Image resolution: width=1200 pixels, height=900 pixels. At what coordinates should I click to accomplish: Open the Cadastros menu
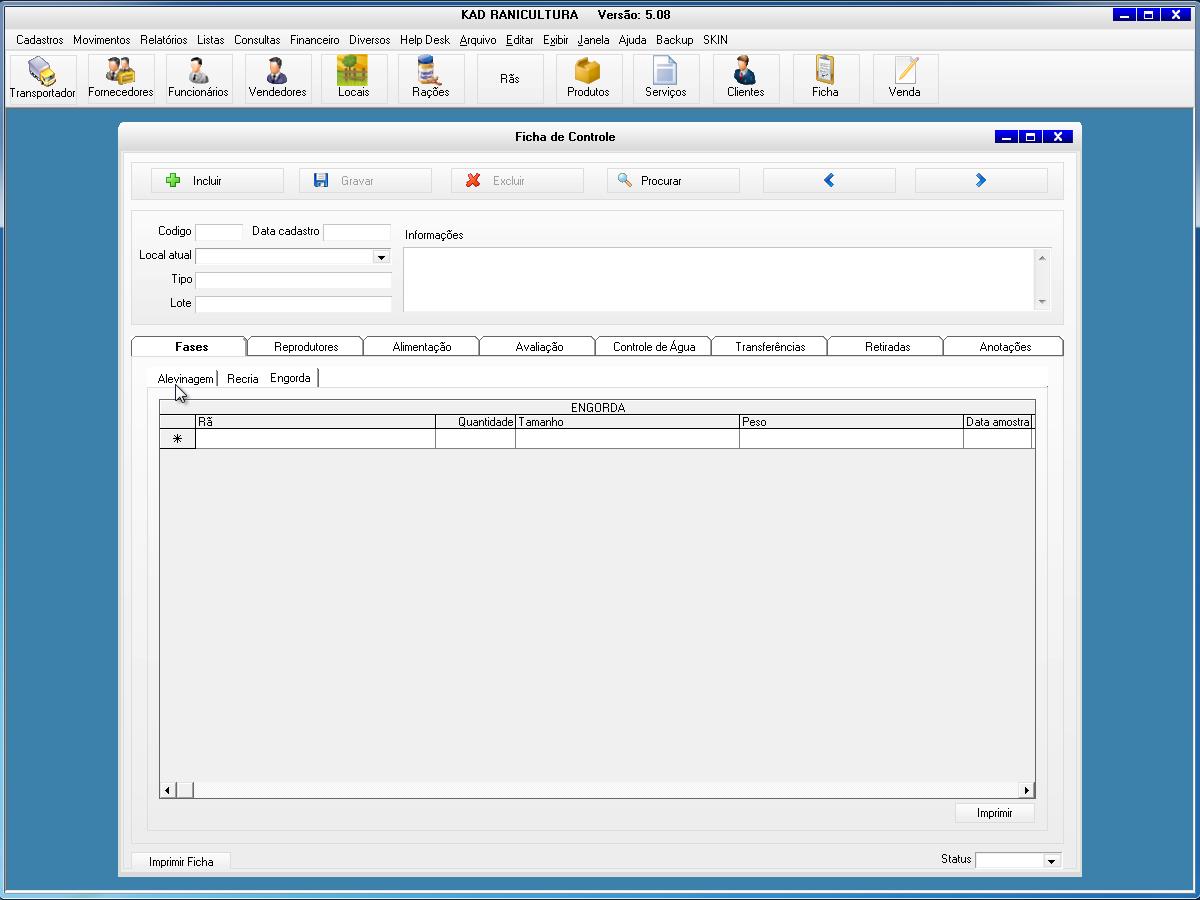[40, 40]
